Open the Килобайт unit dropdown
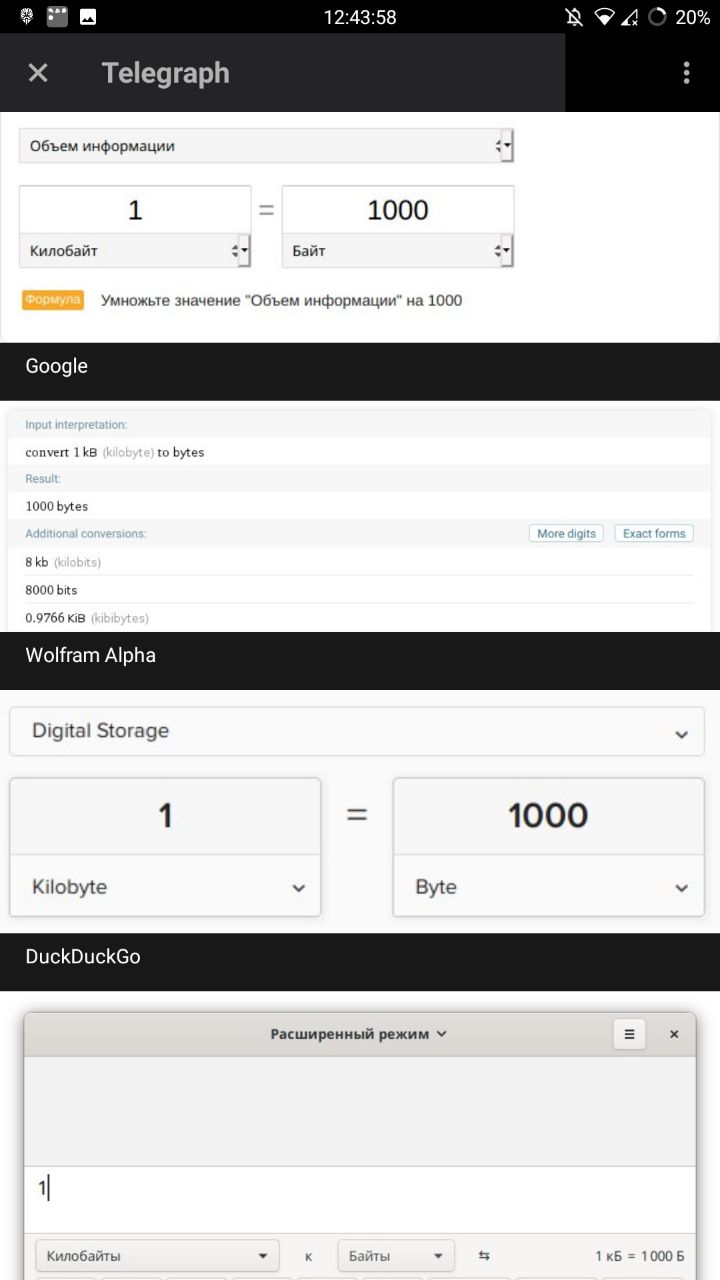720x1280 pixels. (135, 251)
